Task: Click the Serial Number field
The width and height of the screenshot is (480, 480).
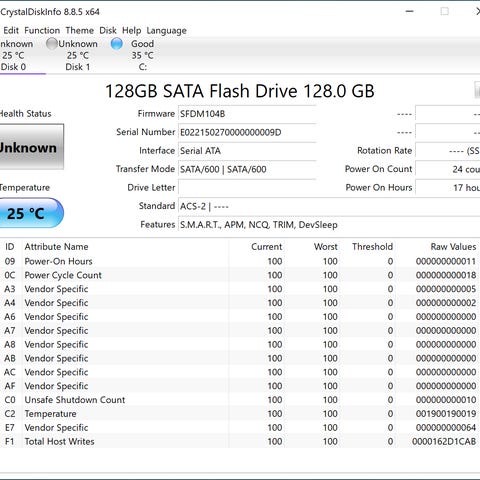Action: (247, 132)
